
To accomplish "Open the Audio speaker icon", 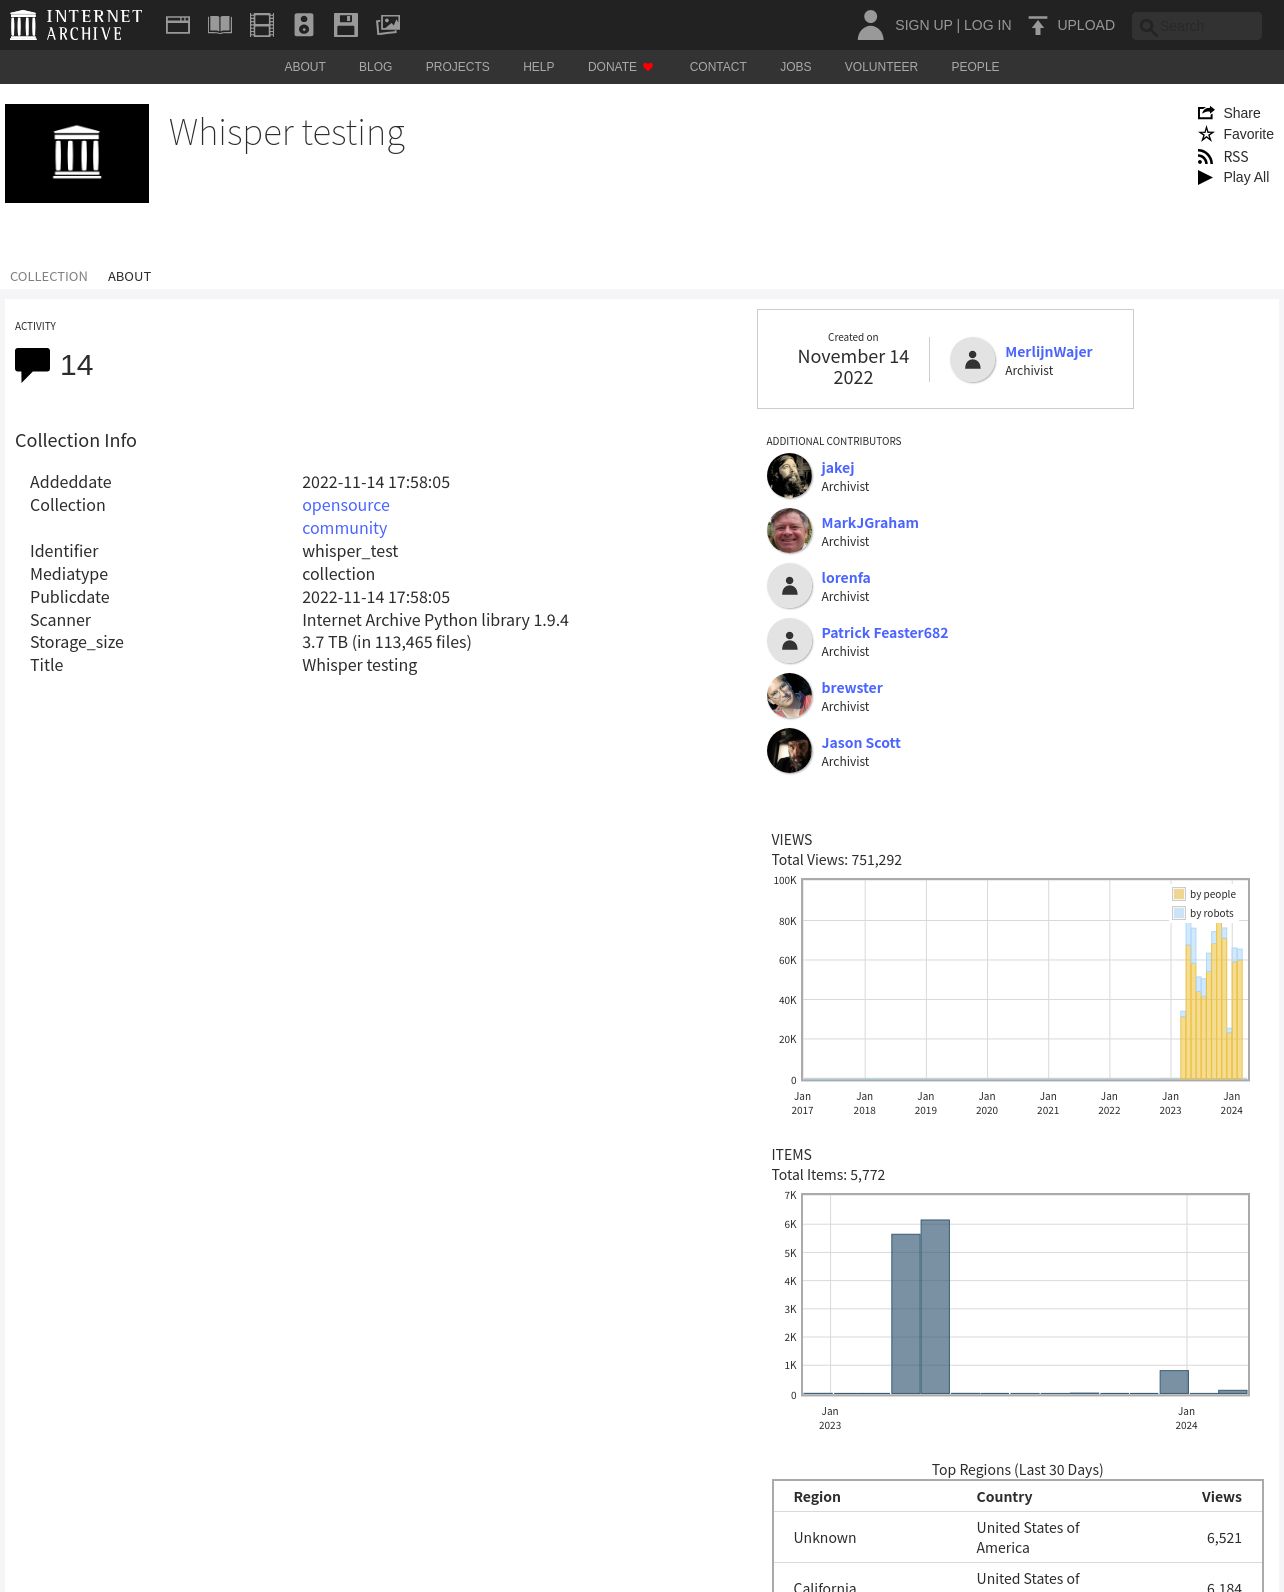I will point(304,25).
